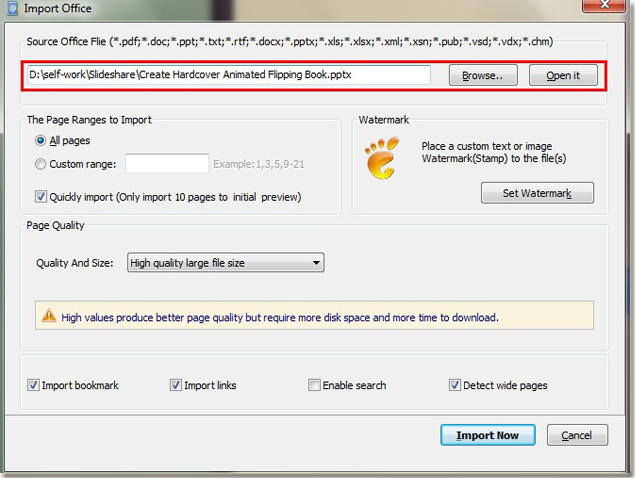
Task: Click the yellow warning triangle icon
Action: [x=49, y=315]
